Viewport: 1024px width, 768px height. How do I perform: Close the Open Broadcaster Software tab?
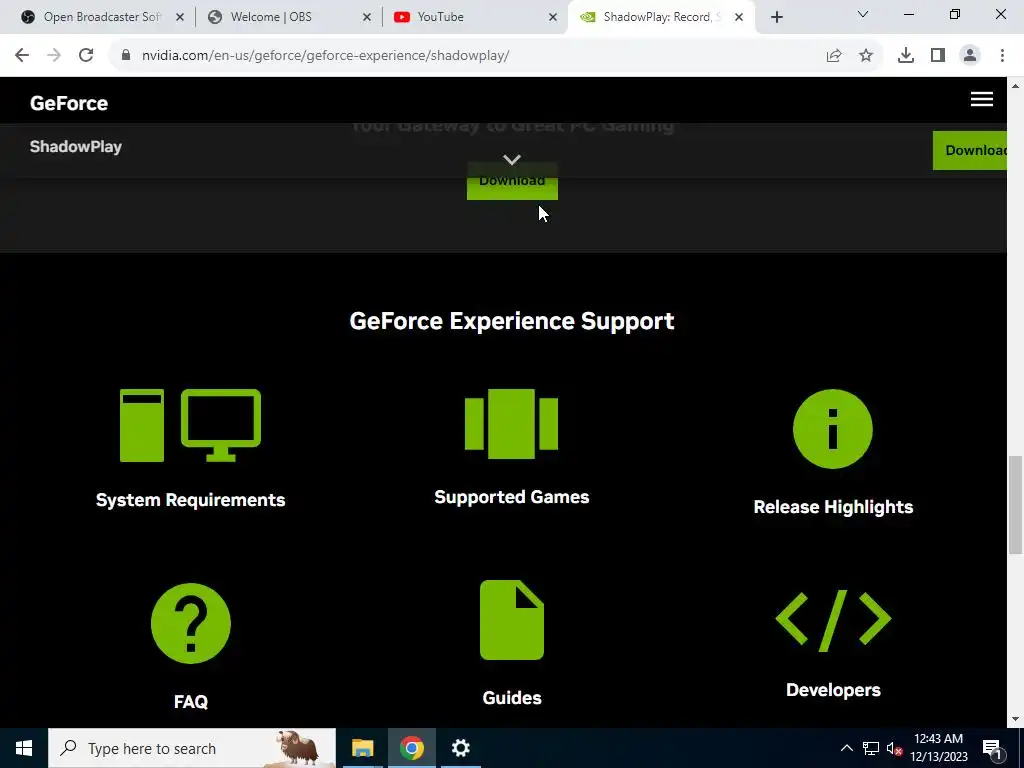point(180,18)
